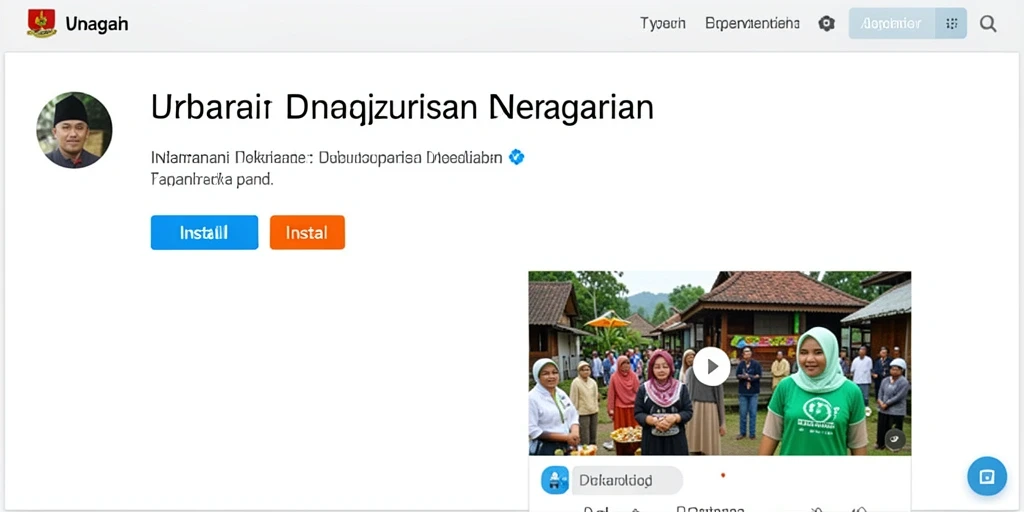Open the Typech menu item

(663, 24)
